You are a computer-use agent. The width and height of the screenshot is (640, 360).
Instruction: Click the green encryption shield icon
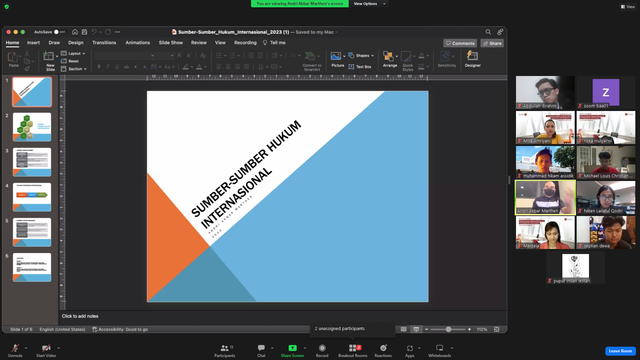[7, 7]
